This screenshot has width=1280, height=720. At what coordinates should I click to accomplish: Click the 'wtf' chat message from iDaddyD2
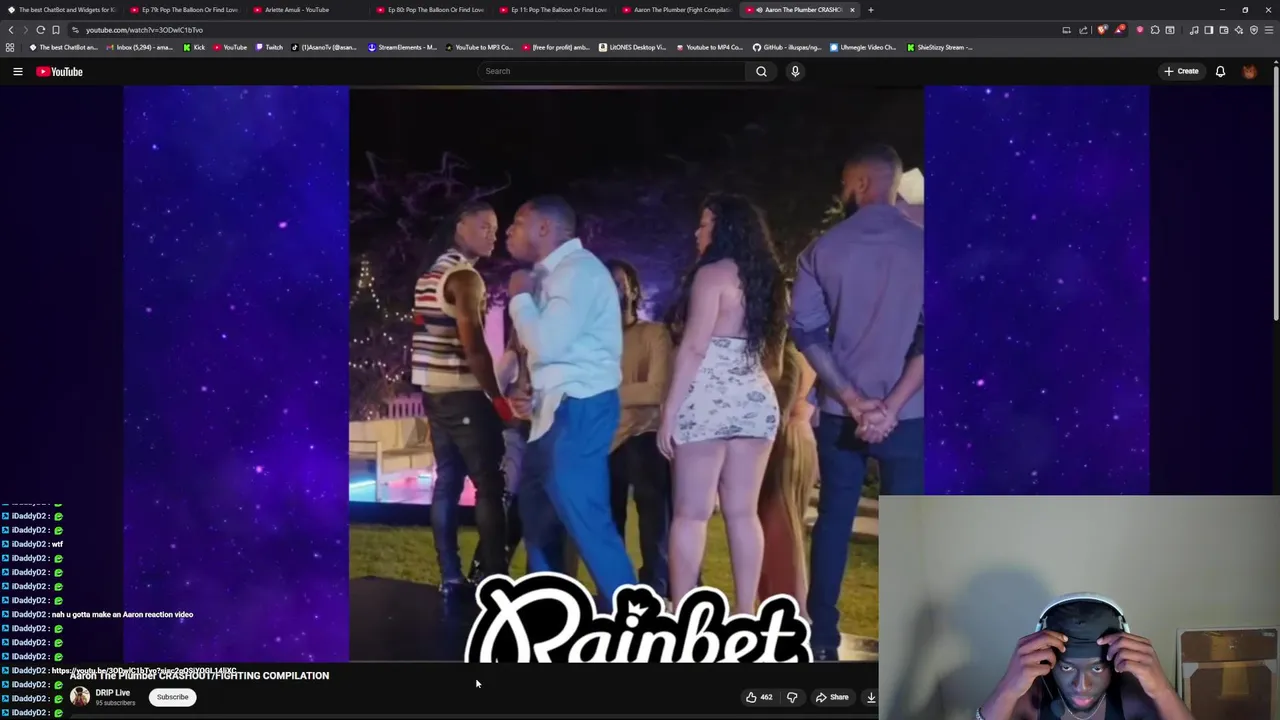pyautogui.click(x=57, y=544)
